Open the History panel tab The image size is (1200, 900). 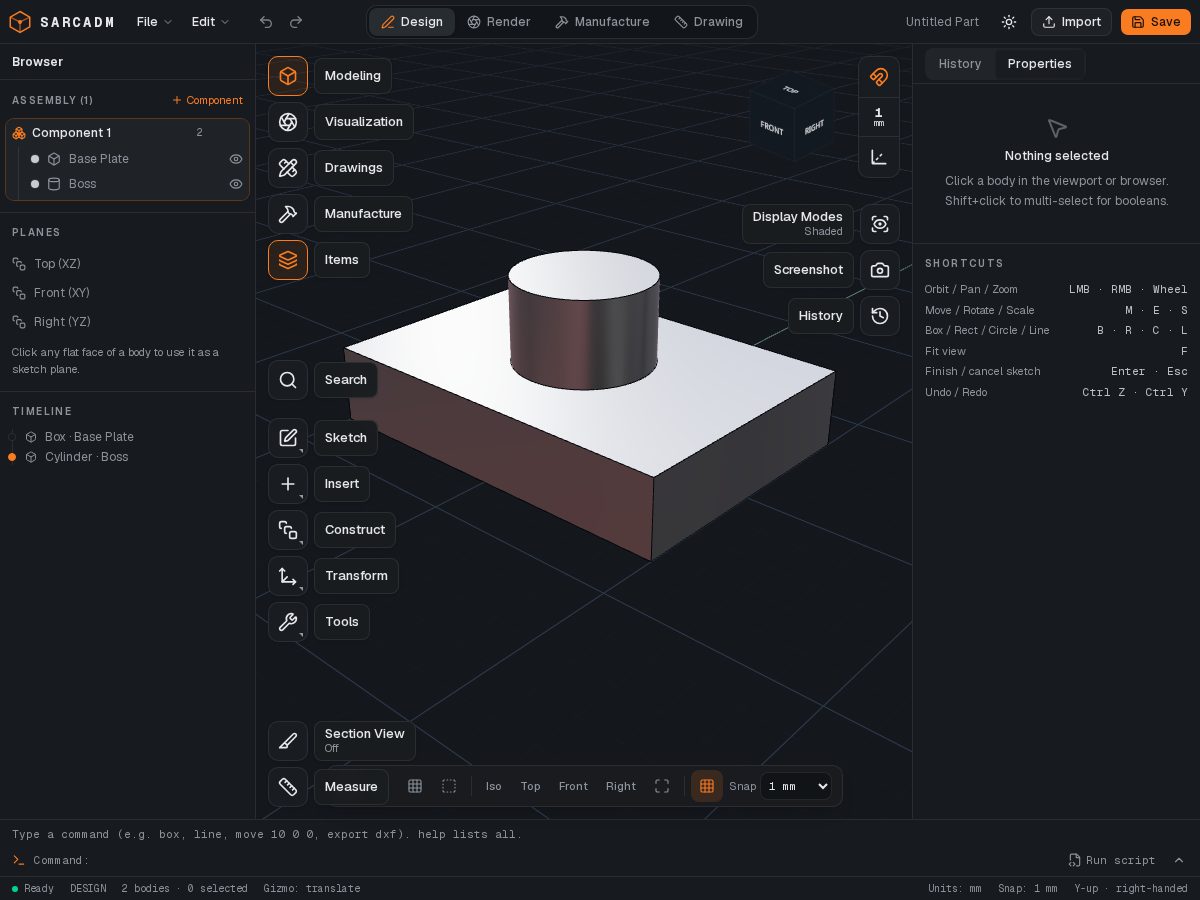960,63
